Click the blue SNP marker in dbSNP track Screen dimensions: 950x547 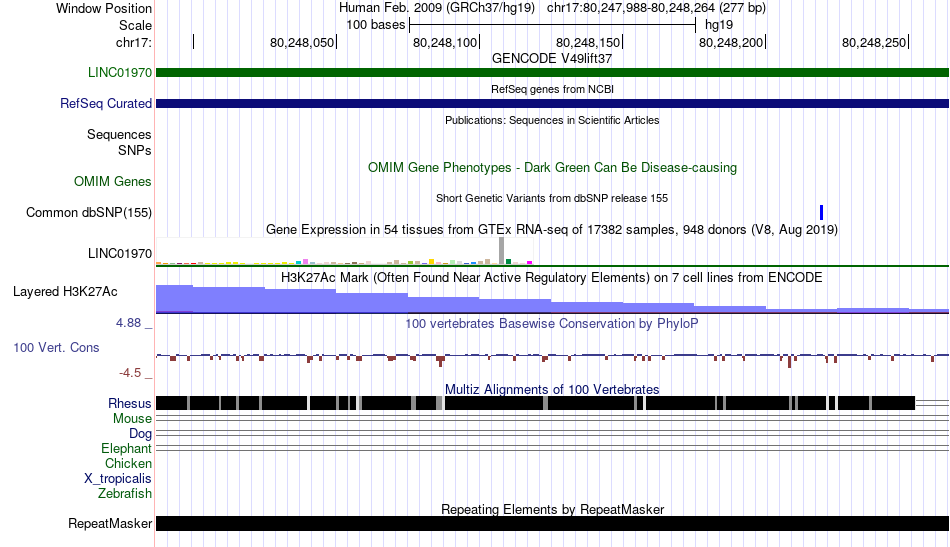[822, 213]
